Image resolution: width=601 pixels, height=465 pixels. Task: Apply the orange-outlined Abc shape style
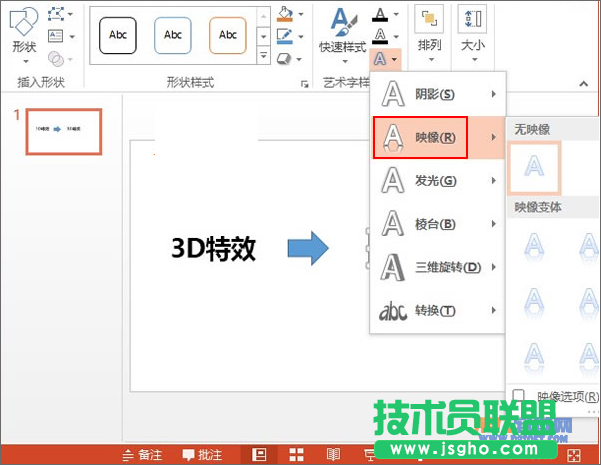(x=228, y=35)
